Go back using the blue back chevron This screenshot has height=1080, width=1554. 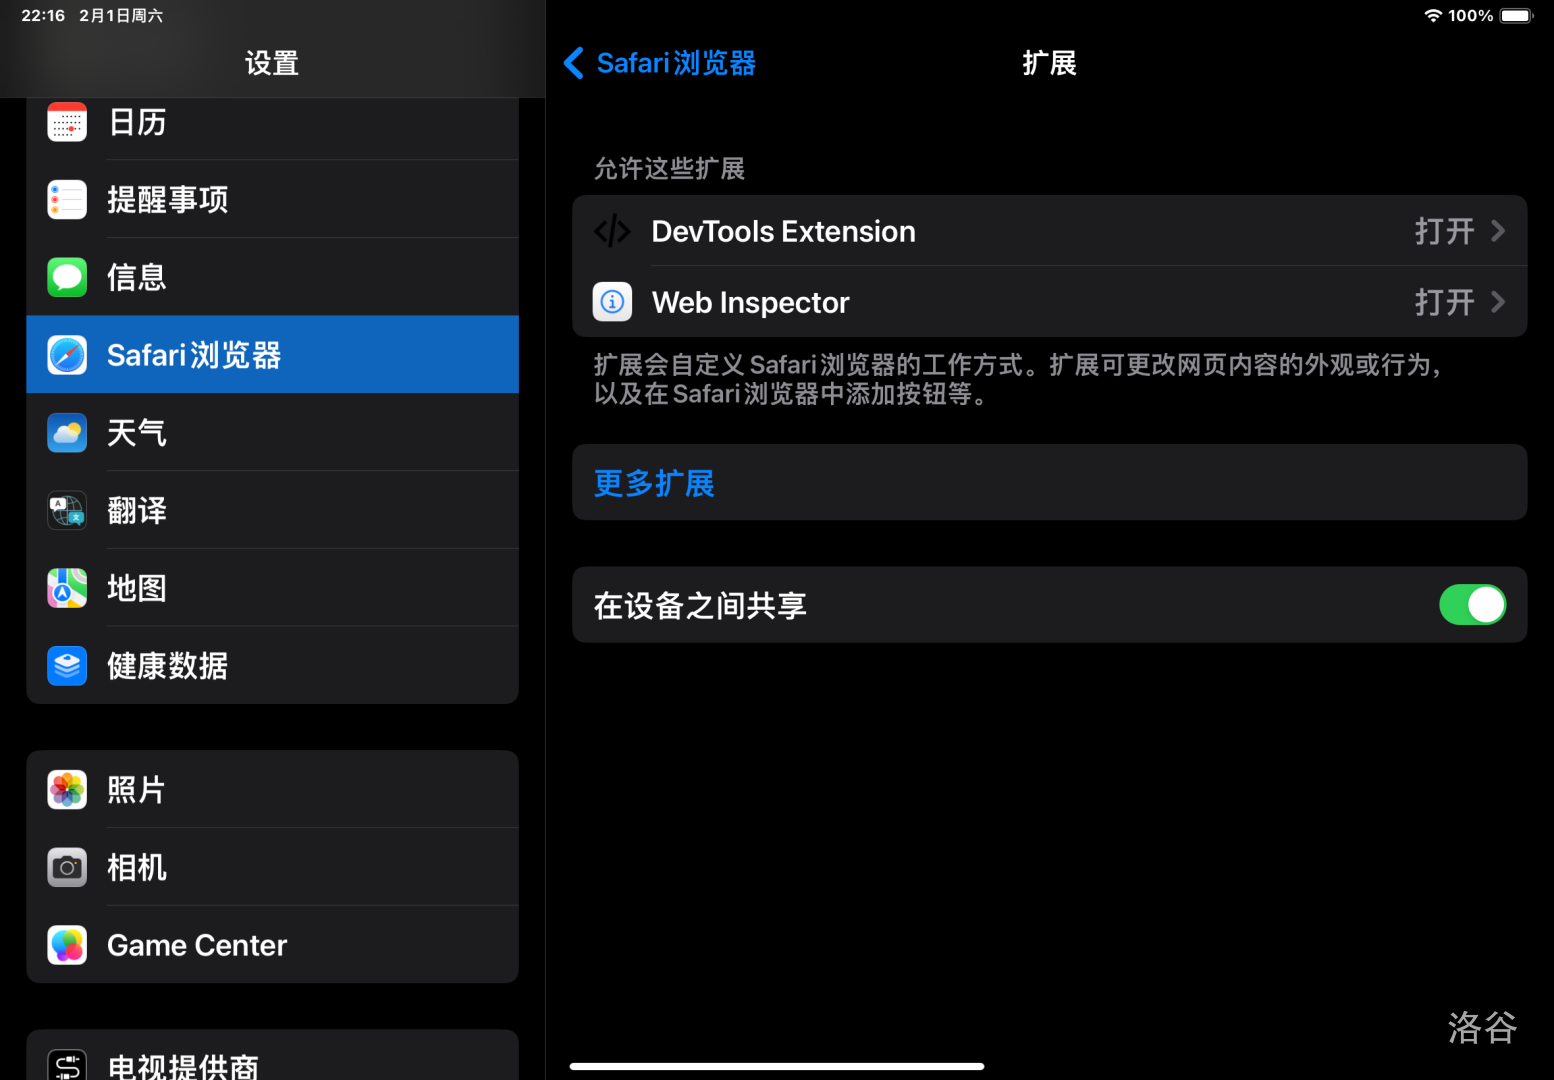574,63
